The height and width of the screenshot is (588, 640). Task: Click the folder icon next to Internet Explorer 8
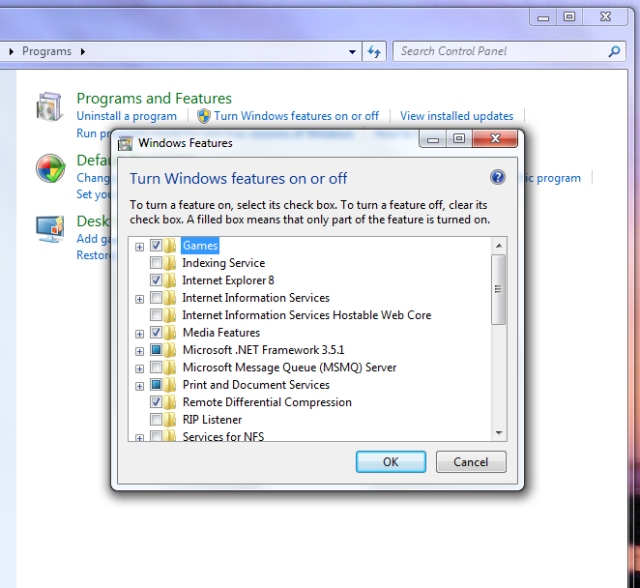169,280
